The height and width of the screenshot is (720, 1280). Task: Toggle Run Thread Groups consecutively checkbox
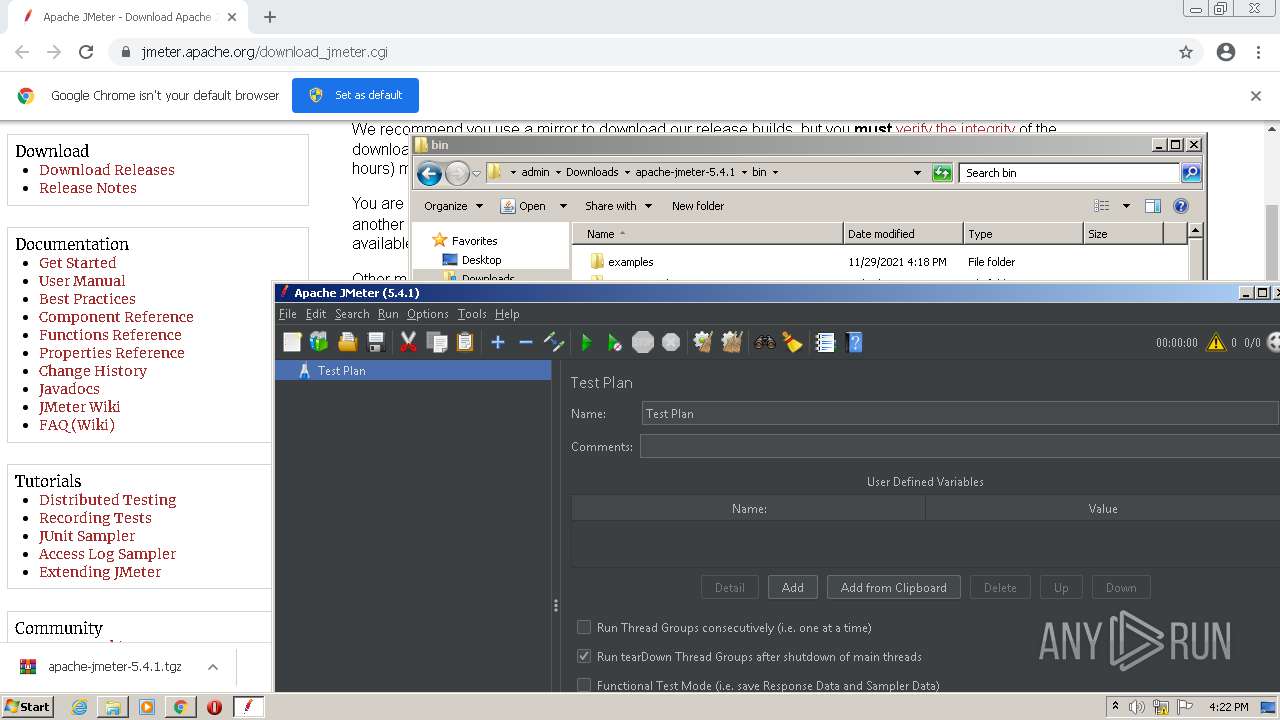[x=584, y=628]
